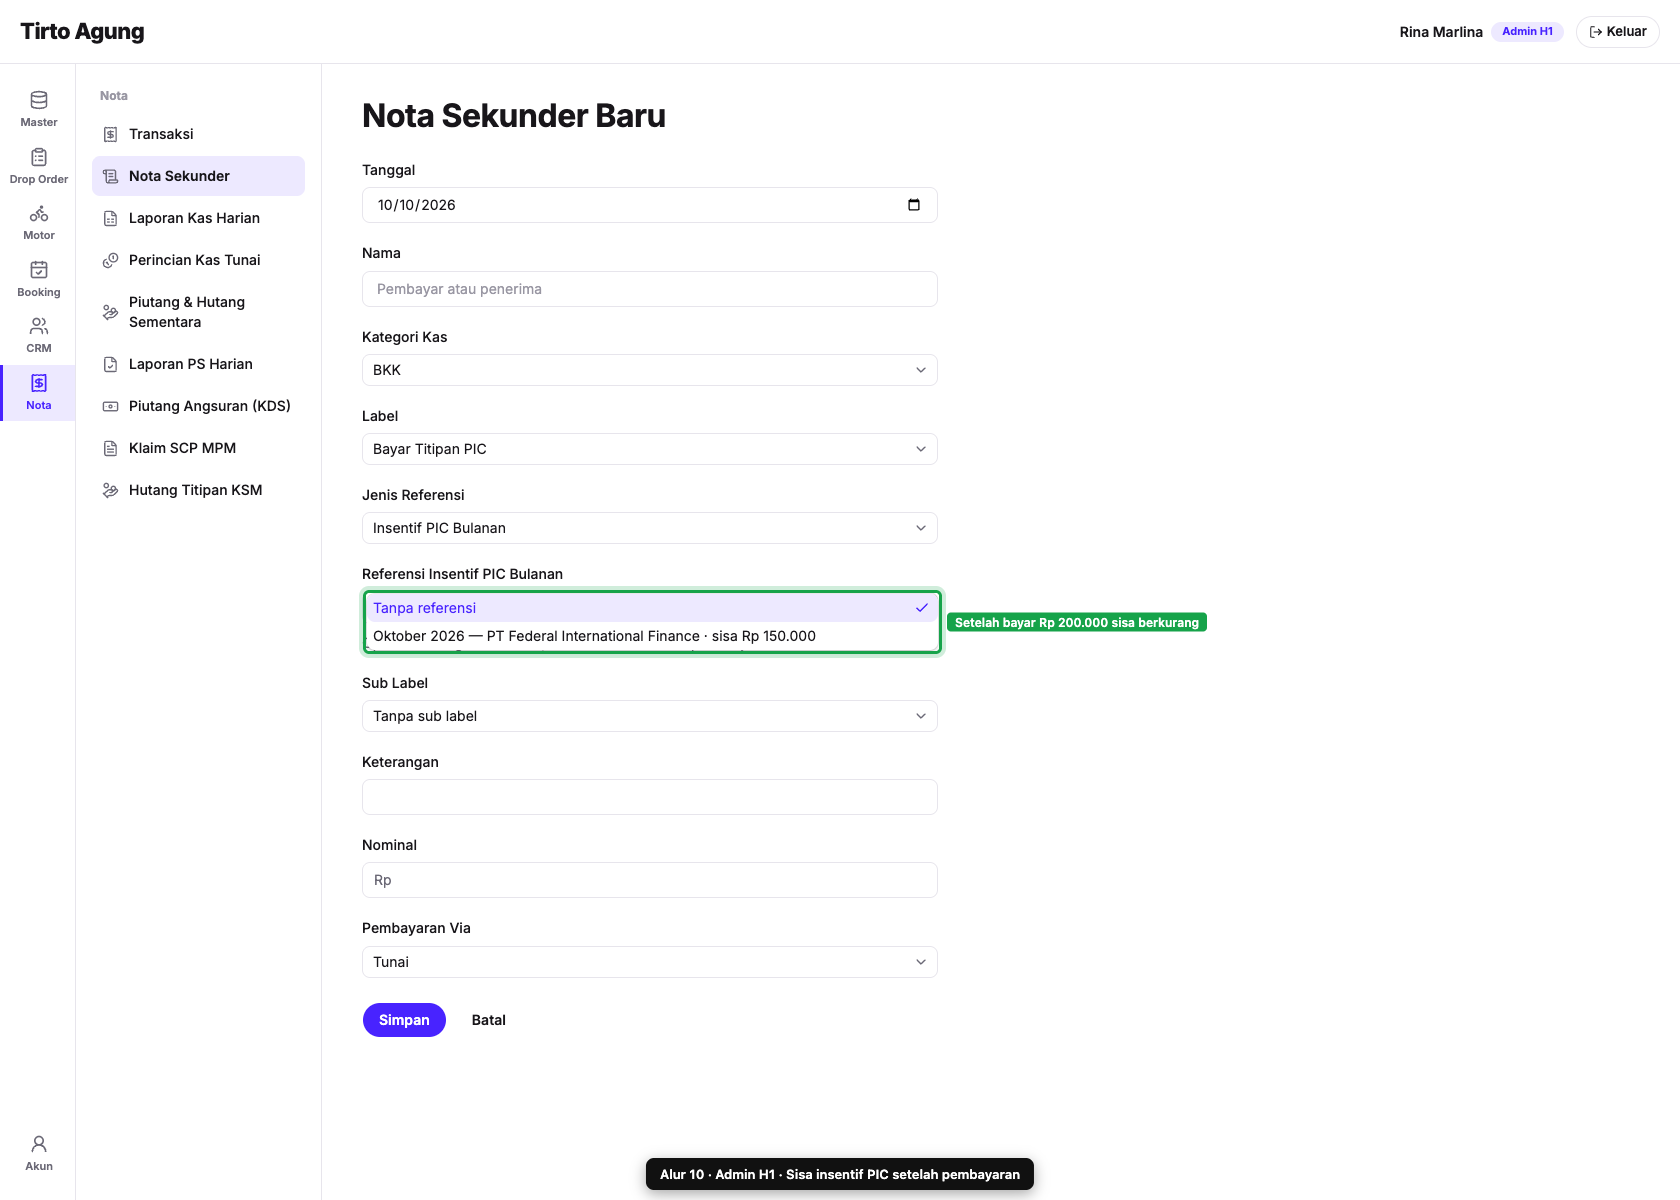
Task: Click the calendar picker icon in Tanggal
Action: pyautogui.click(x=913, y=205)
